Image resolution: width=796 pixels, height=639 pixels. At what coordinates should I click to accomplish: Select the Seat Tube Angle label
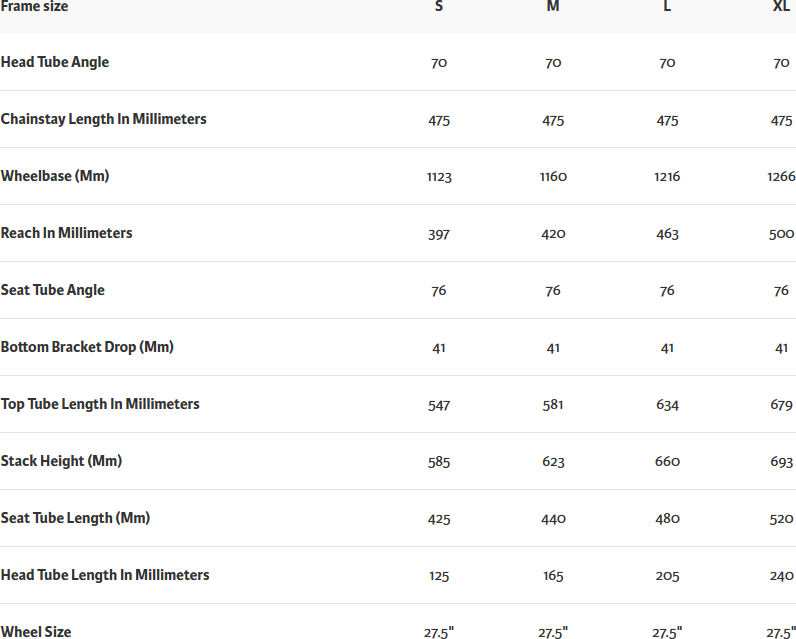pyautogui.click(x=52, y=290)
